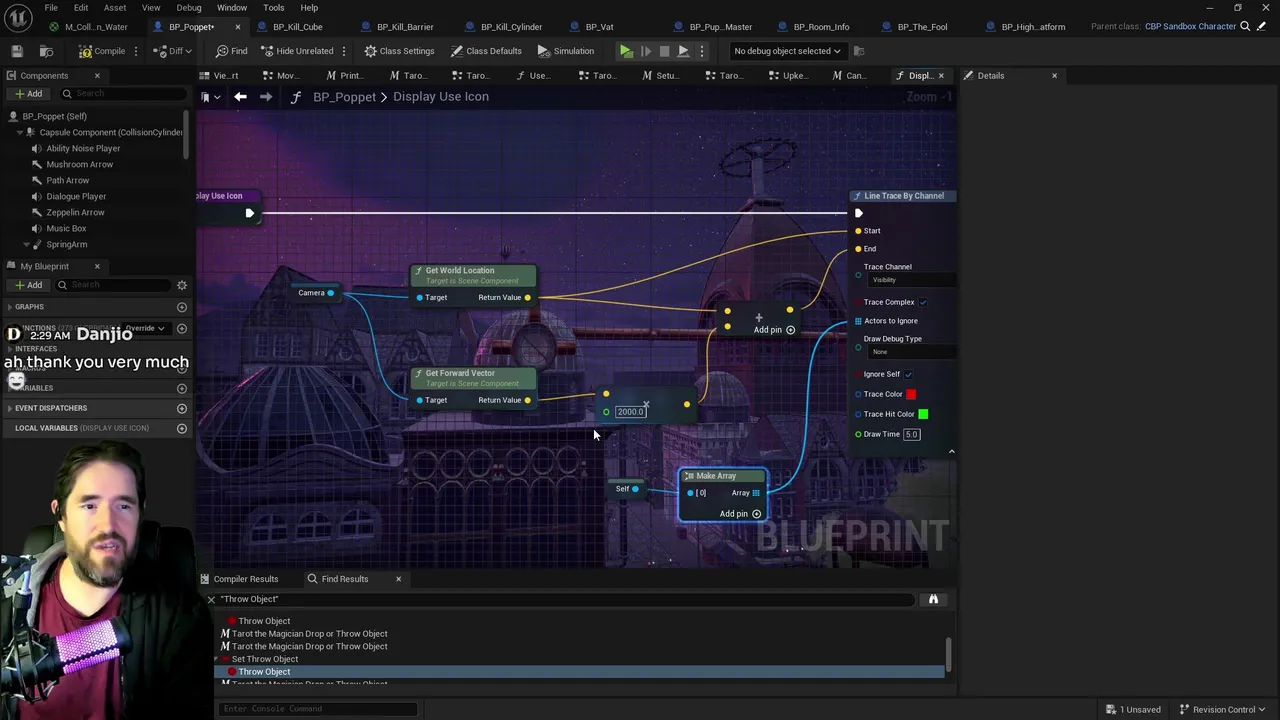Image resolution: width=1280 pixels, height=720 pixels.
Task: Open the play-mode options three-dot menu
Action: point(701,51)
